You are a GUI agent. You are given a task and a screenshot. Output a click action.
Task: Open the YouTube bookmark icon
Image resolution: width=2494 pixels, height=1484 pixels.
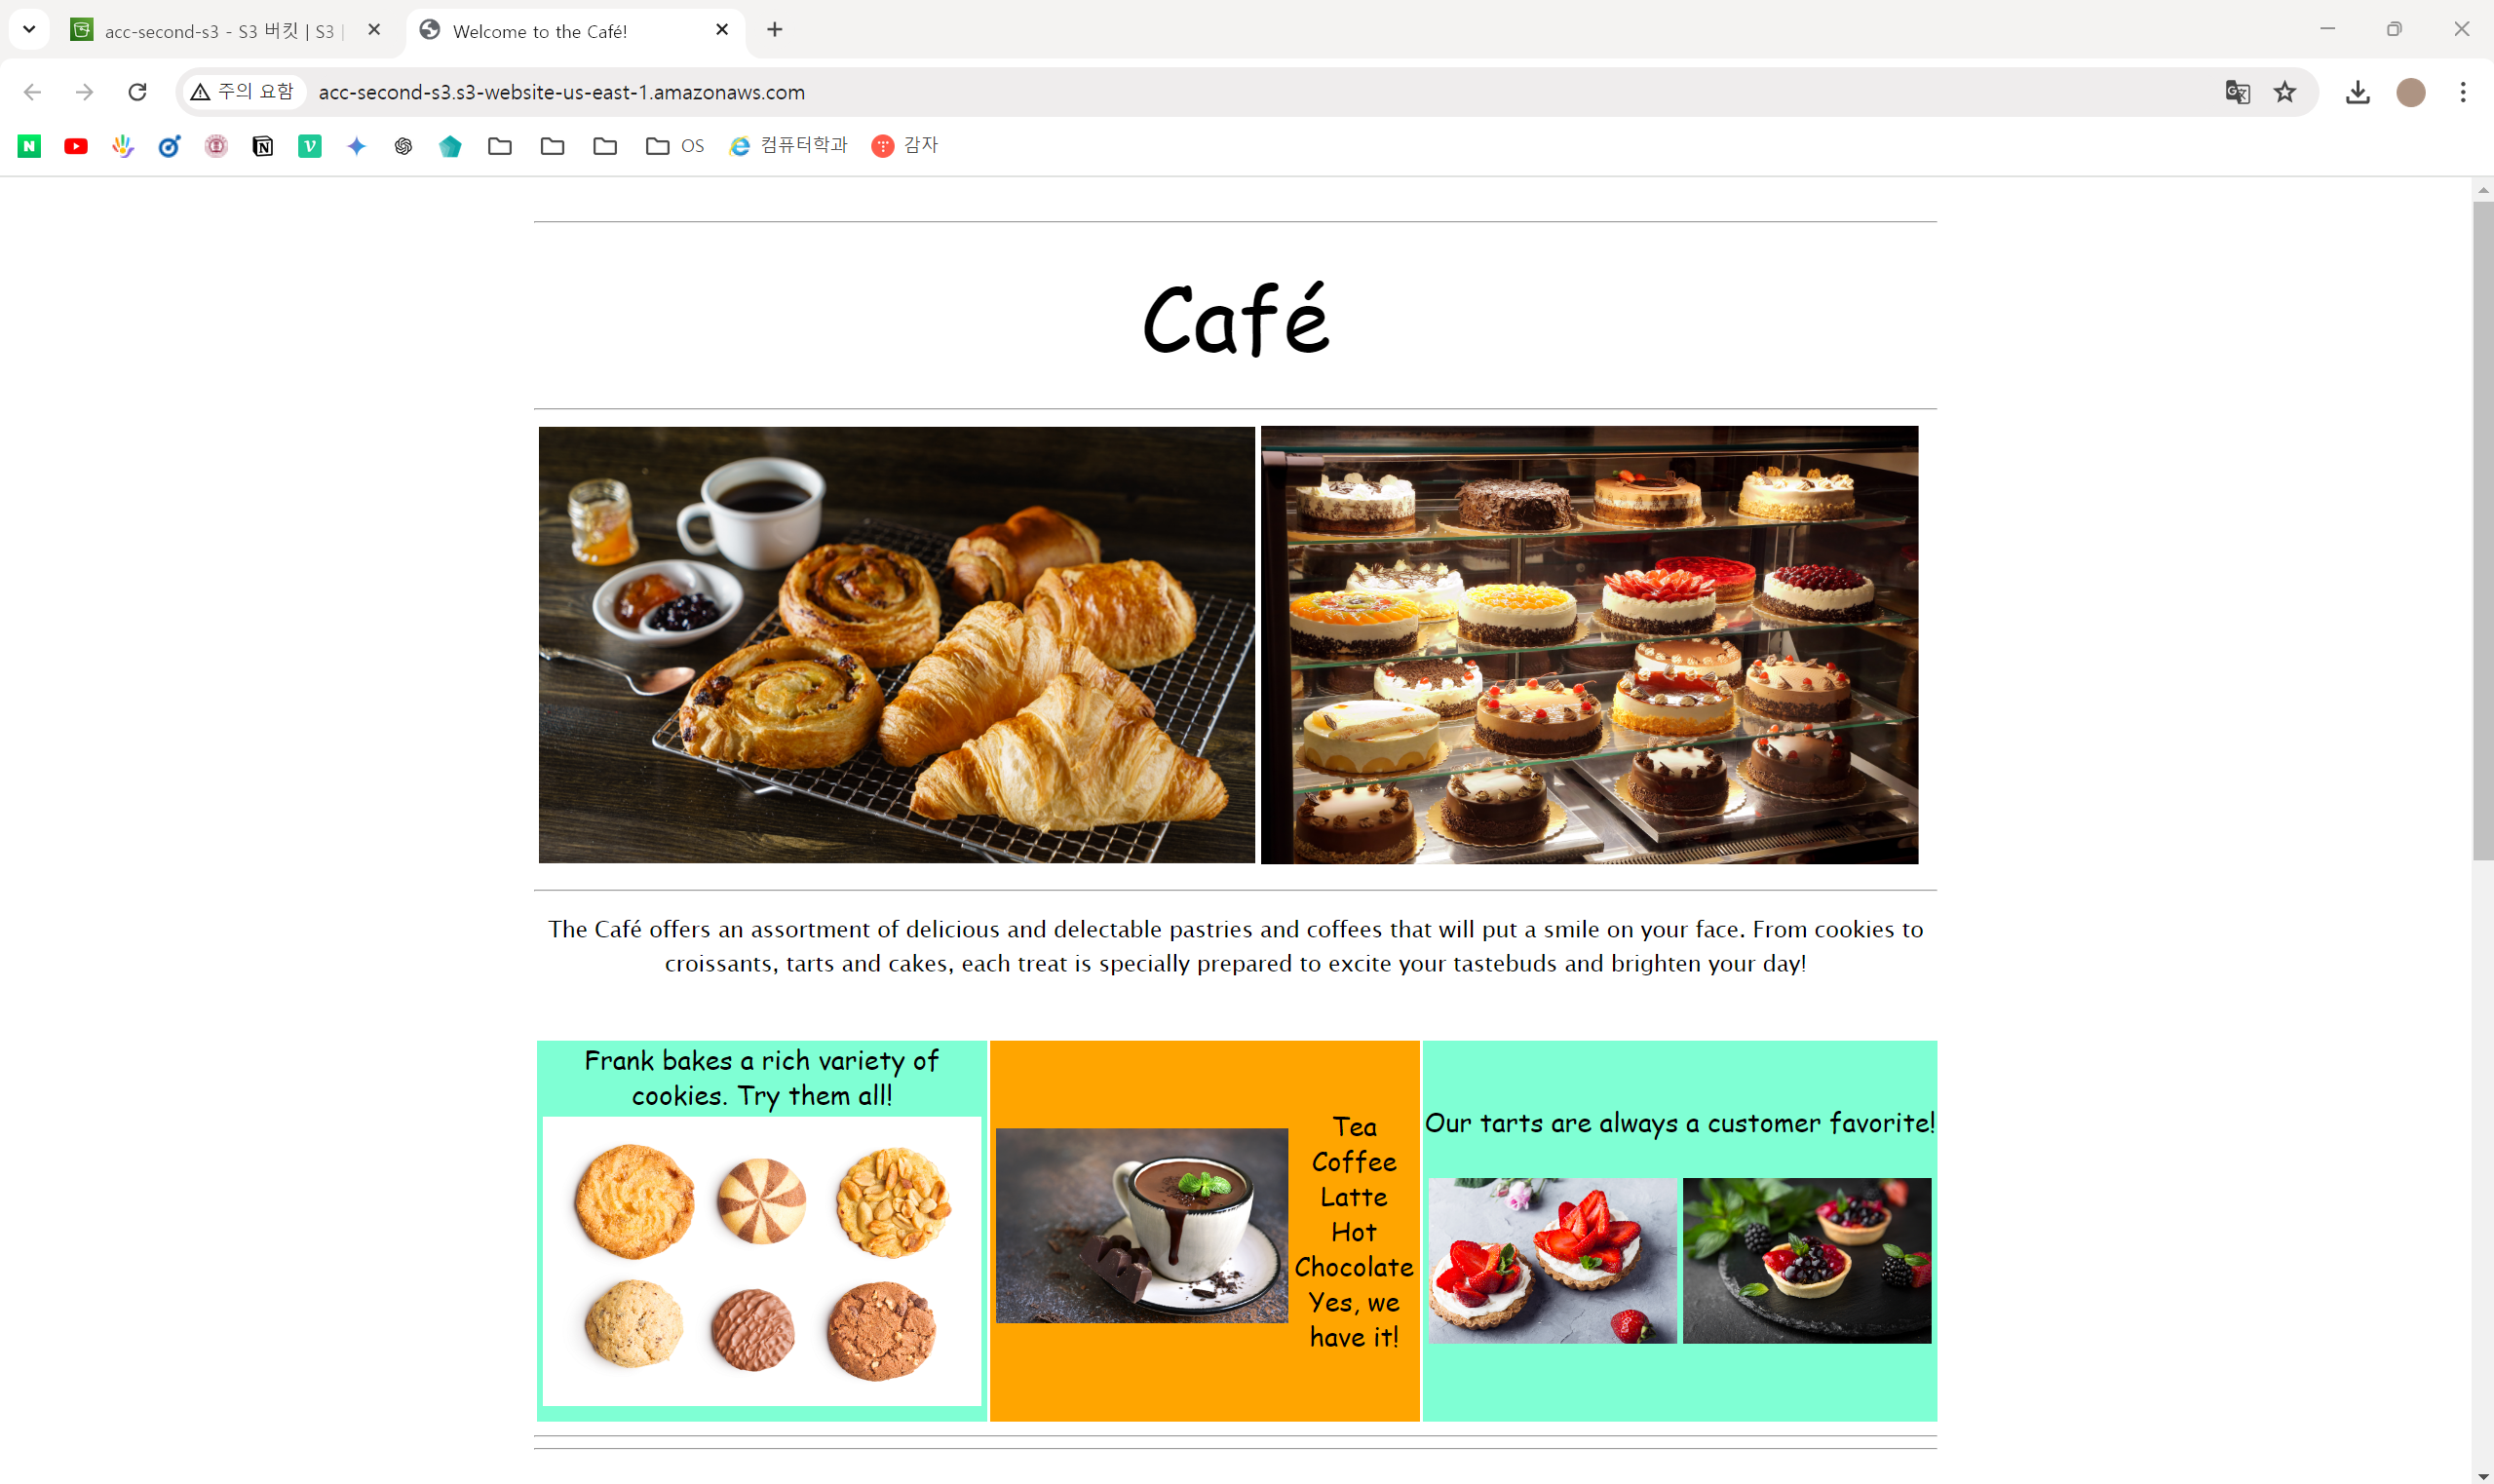pyautogui.click(x=76, y=146)
